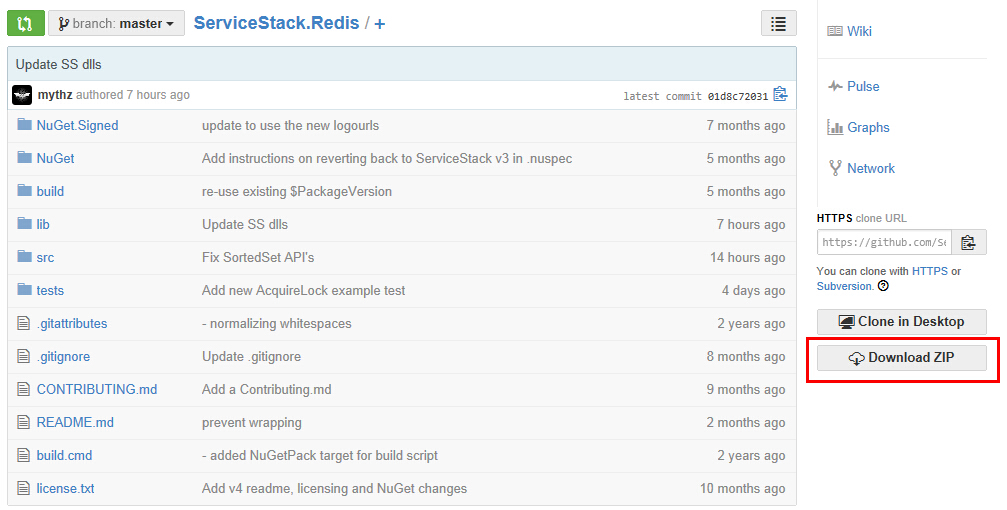The width and height of the screenshot is (1007, 510).
Task: Open commit 'Add a Contributing.md'
Action: 267,389
